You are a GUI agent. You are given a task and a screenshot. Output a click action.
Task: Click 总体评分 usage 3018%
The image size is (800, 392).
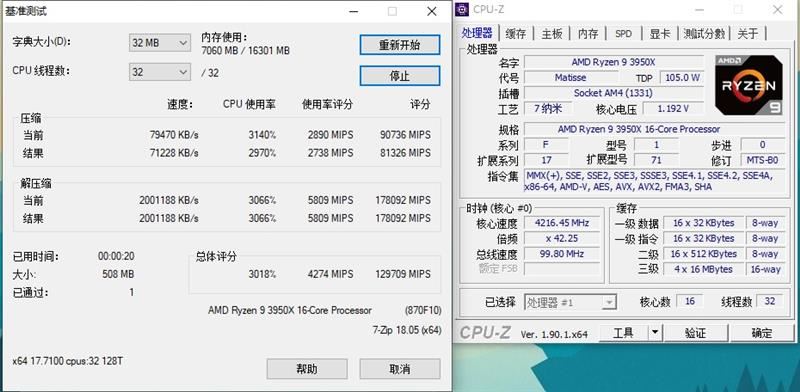pyautogui.click(x=262, y=274)
